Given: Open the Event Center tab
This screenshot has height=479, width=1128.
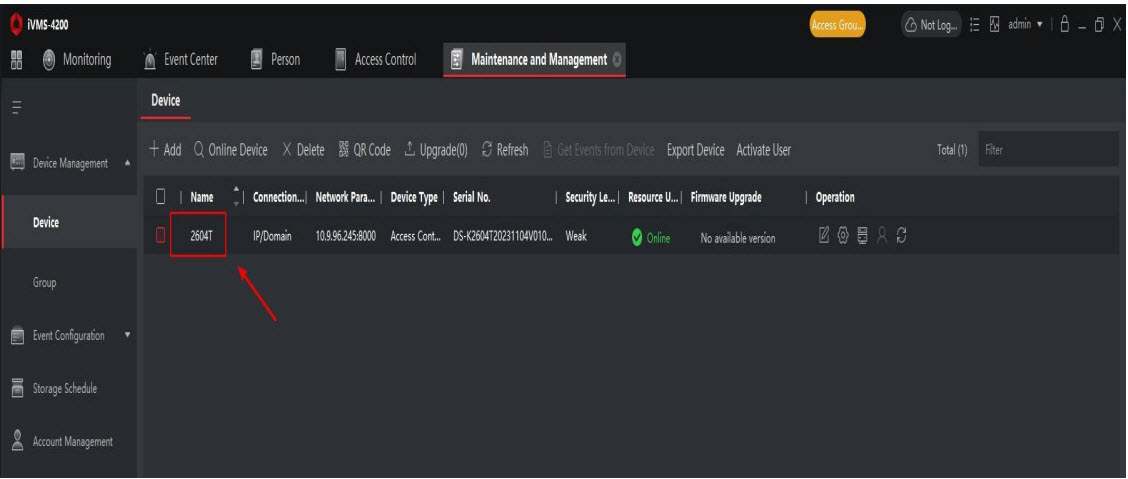Looking at the screenshot, I should pyautogui.click(x=184, y=59).
